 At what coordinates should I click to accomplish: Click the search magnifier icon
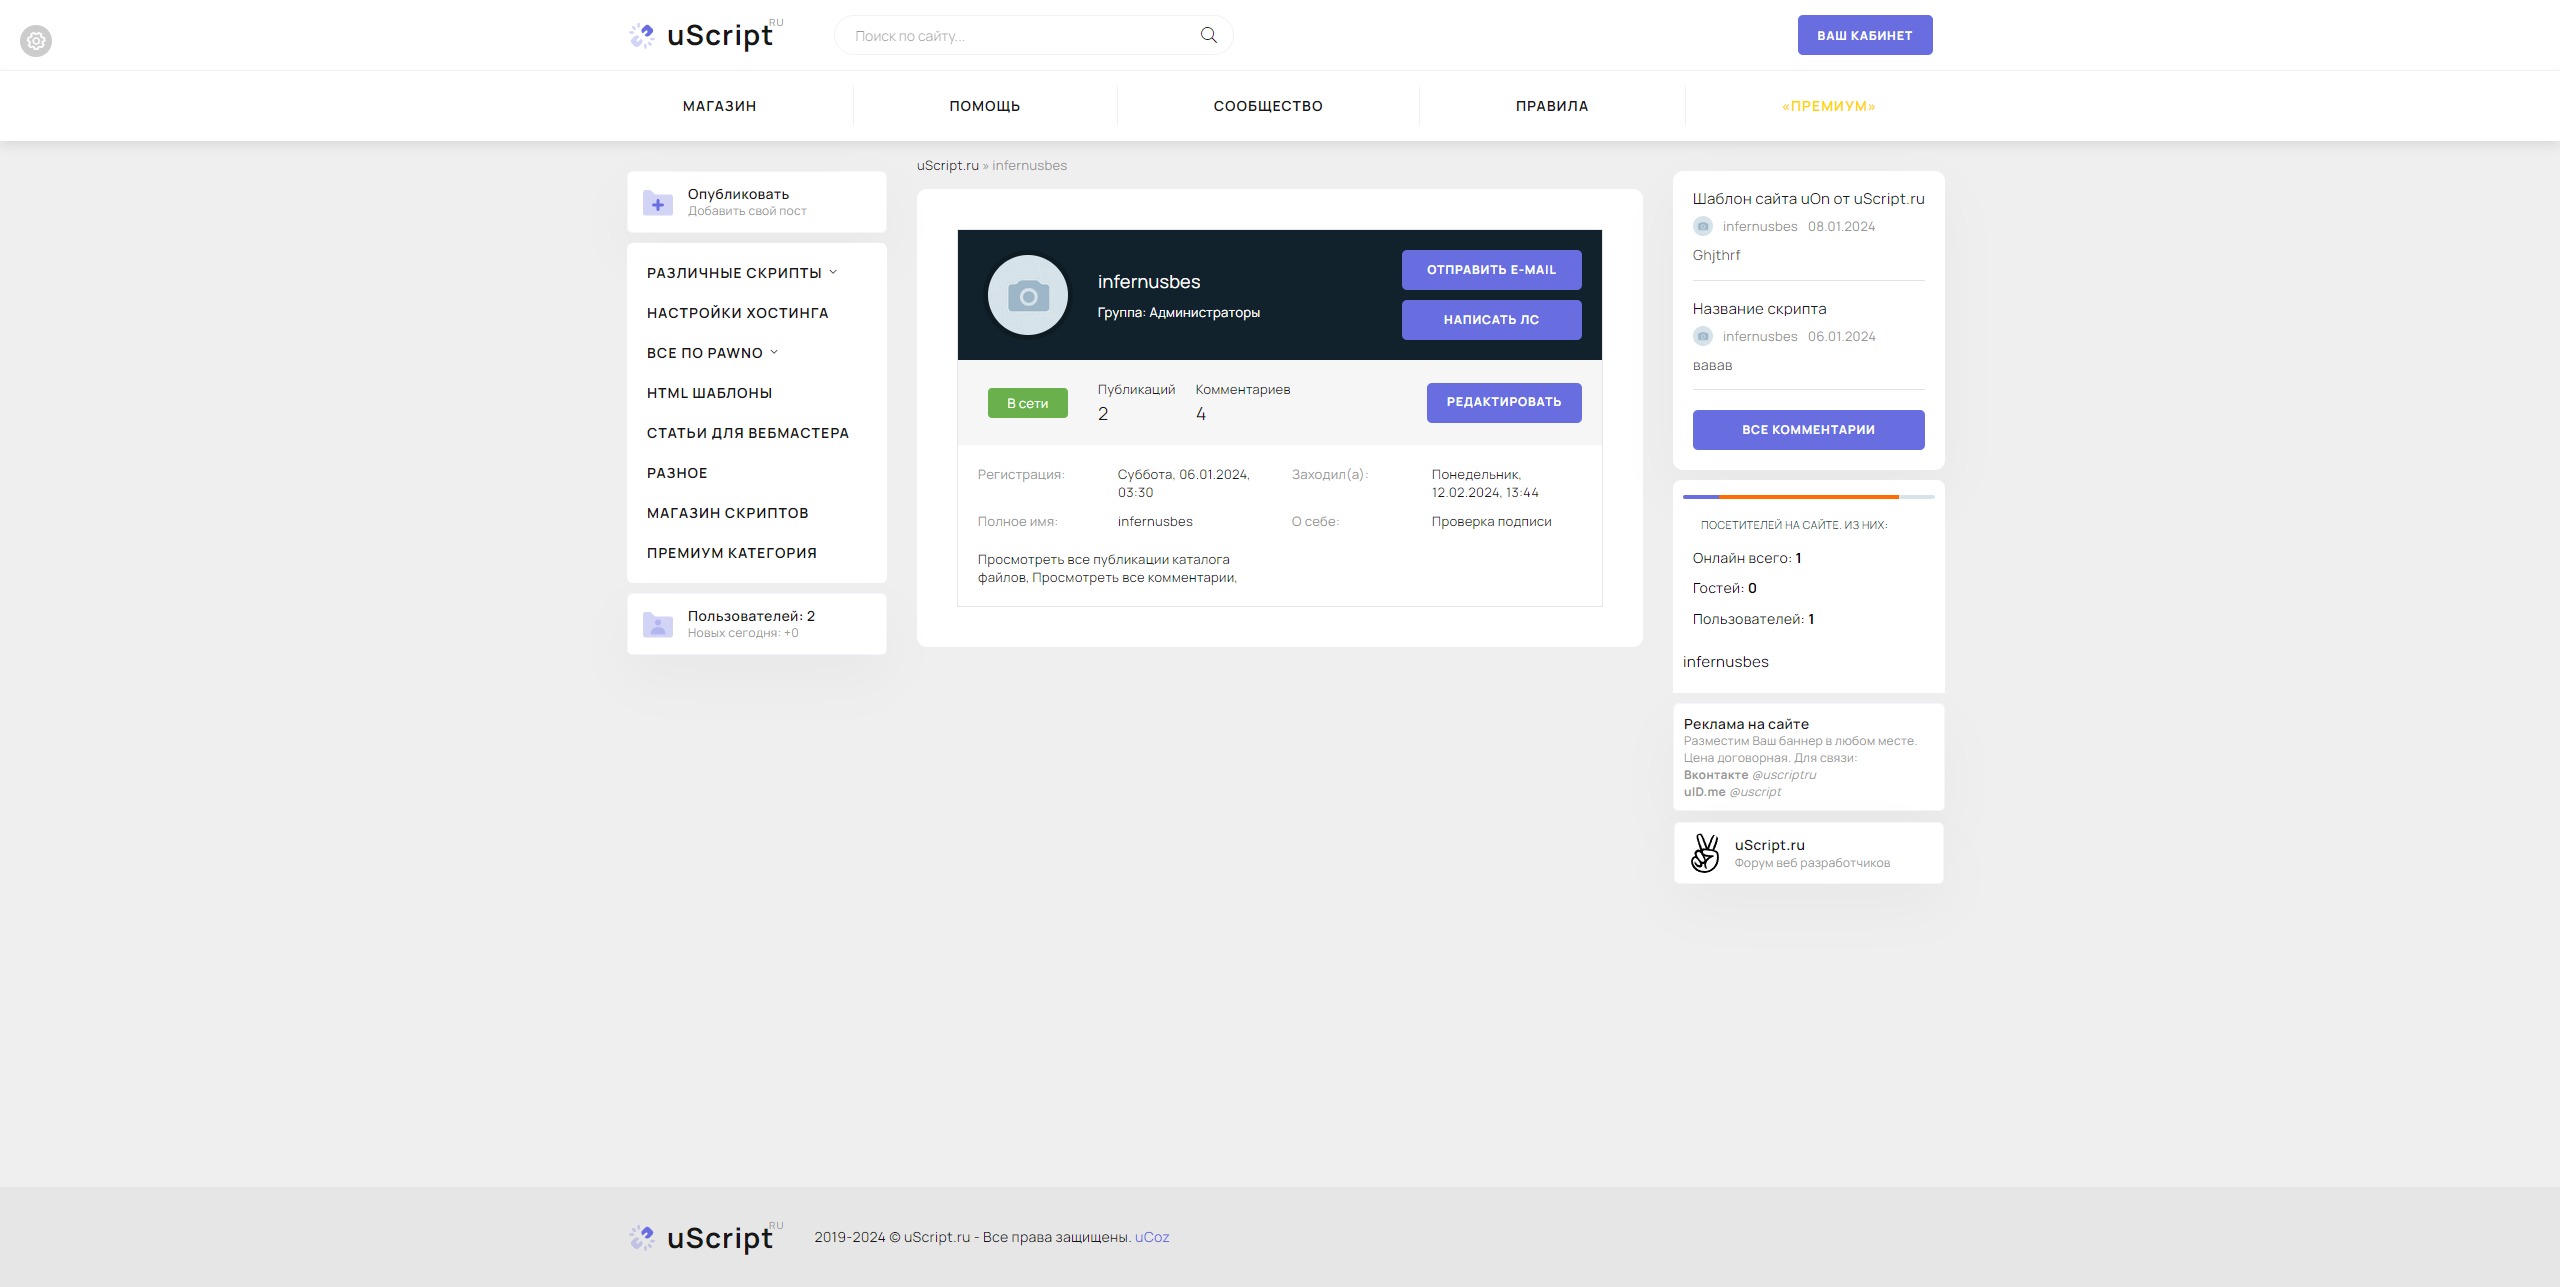click(x=1208, y=35)
